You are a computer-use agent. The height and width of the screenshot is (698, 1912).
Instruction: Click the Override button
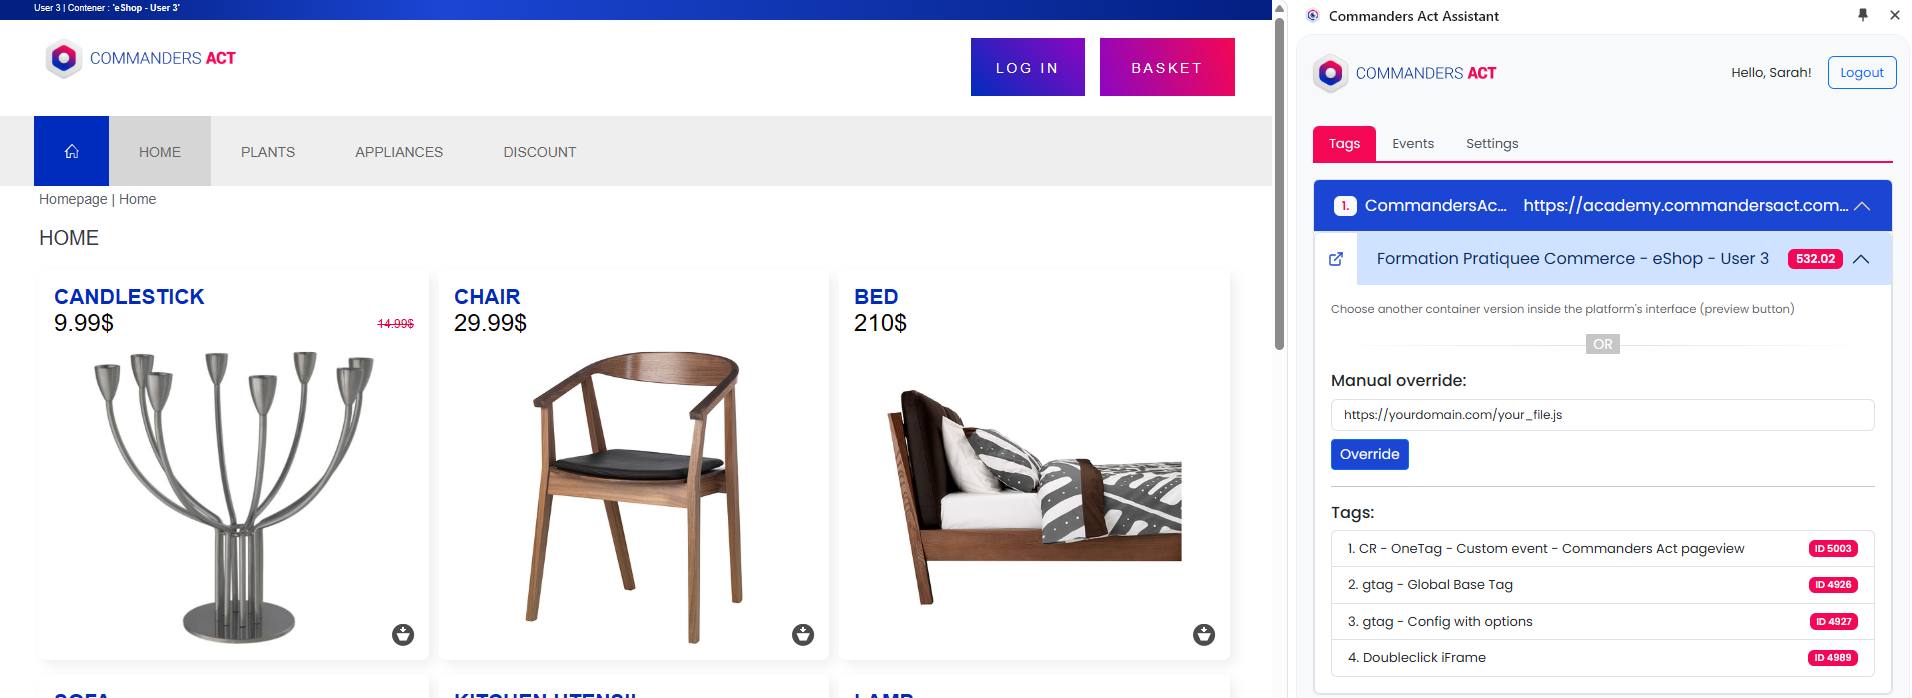point(1370,454)
